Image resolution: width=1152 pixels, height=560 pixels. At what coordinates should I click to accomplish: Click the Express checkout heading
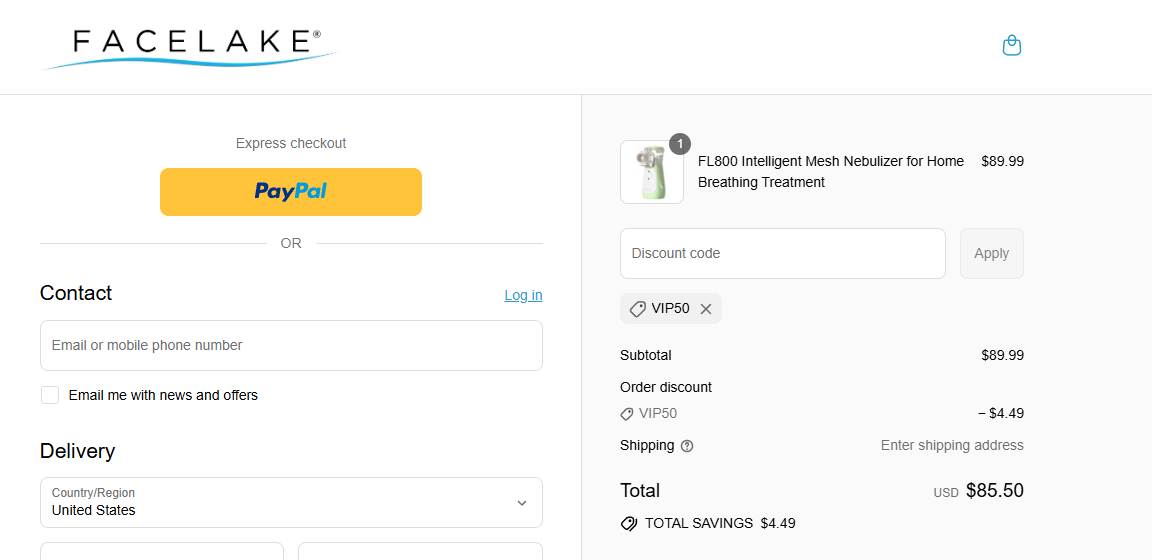(x=291, y=143)
